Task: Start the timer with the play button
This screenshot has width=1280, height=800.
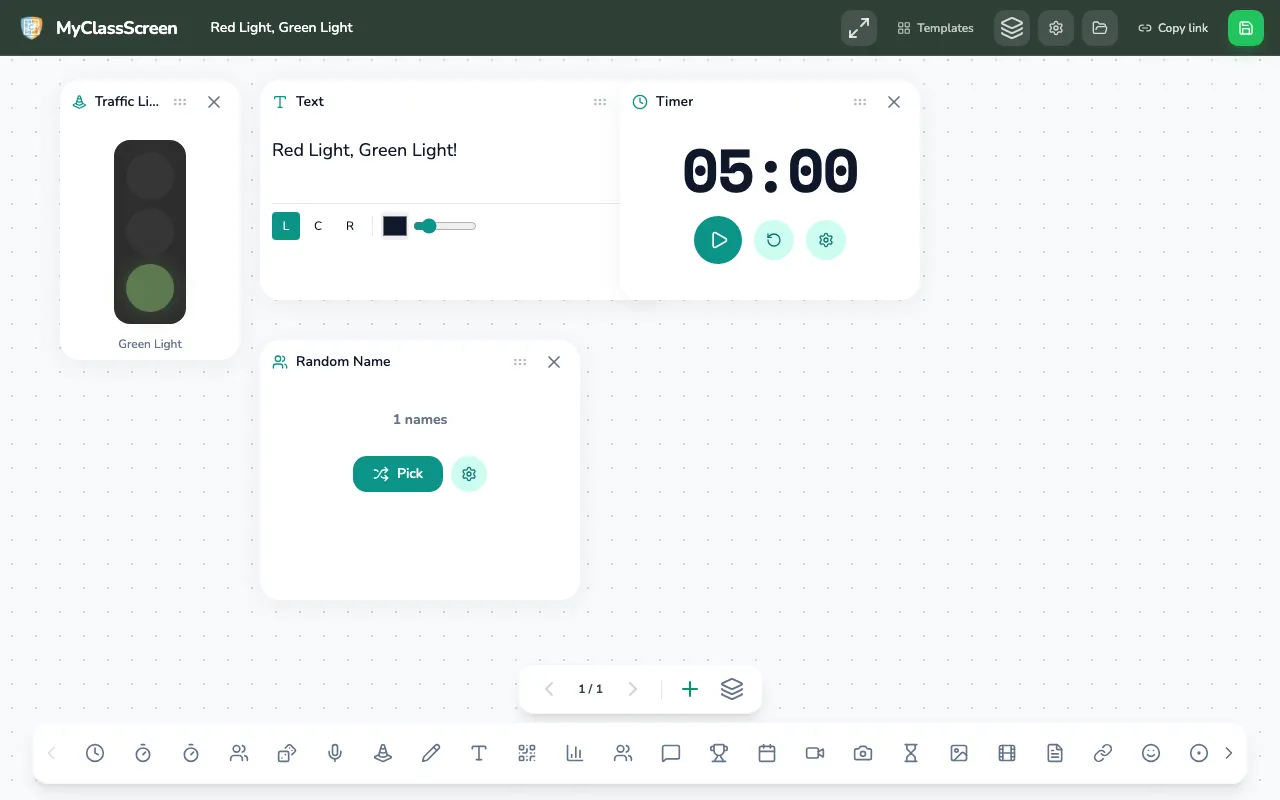Action: pyautogui.click(x=718, y=240)
